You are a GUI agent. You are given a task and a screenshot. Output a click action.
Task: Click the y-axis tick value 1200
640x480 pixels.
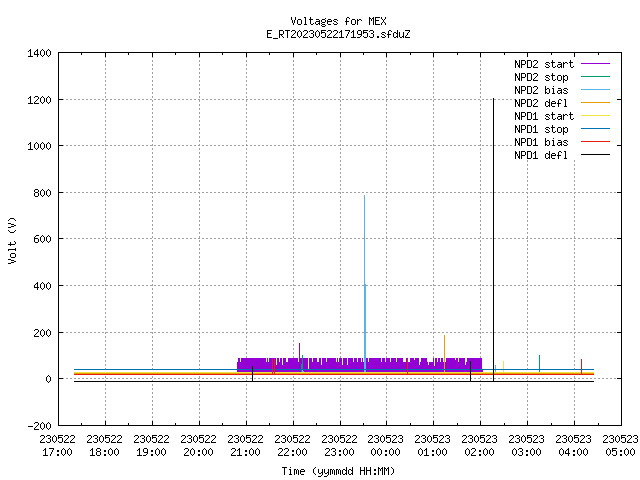pos(39,100)
